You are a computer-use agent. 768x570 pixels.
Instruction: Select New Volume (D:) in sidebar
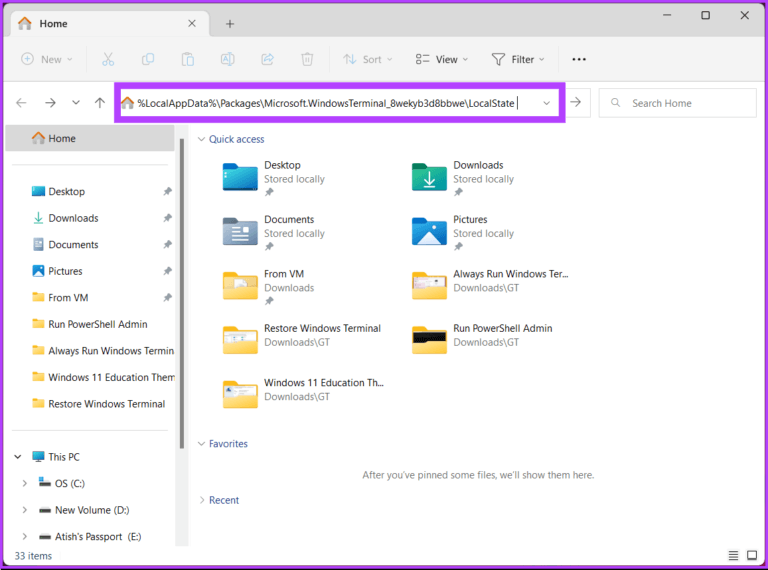[x=91, y=510]
